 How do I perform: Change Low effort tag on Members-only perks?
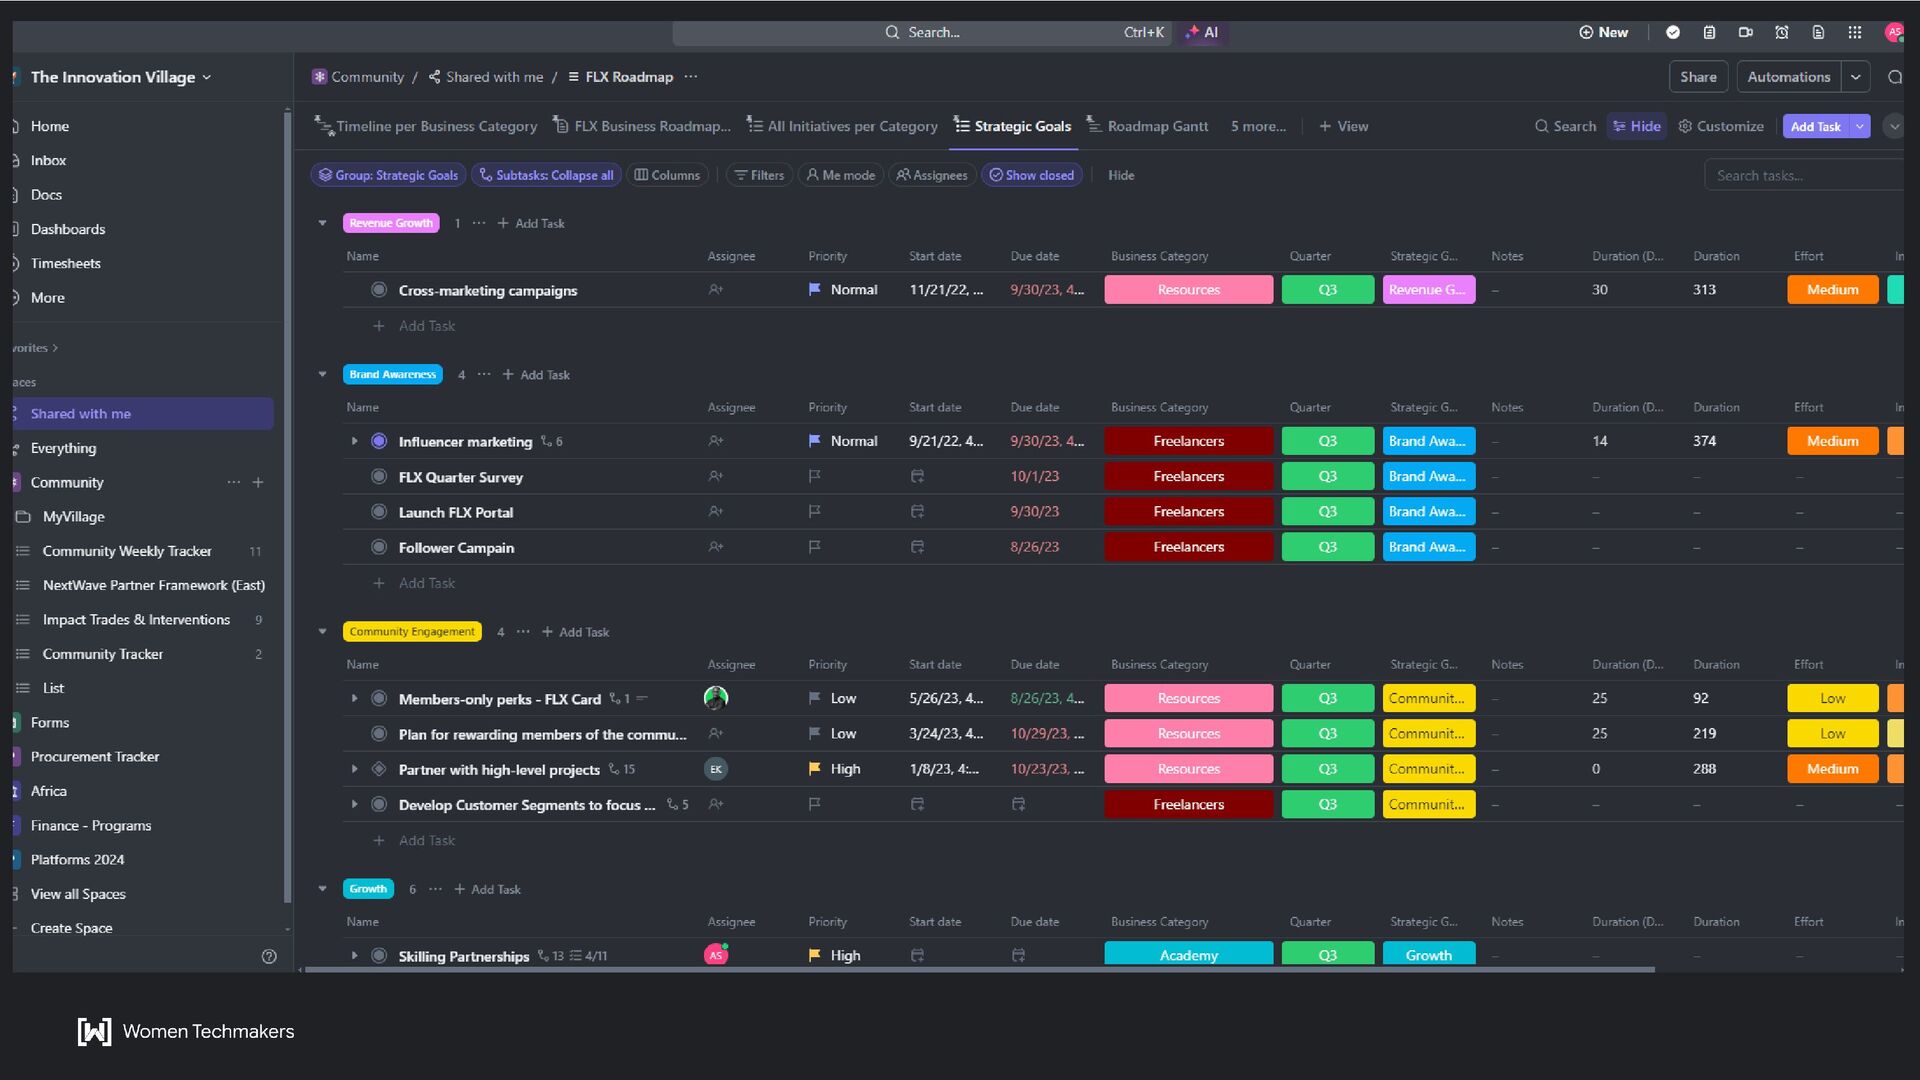1832,698
